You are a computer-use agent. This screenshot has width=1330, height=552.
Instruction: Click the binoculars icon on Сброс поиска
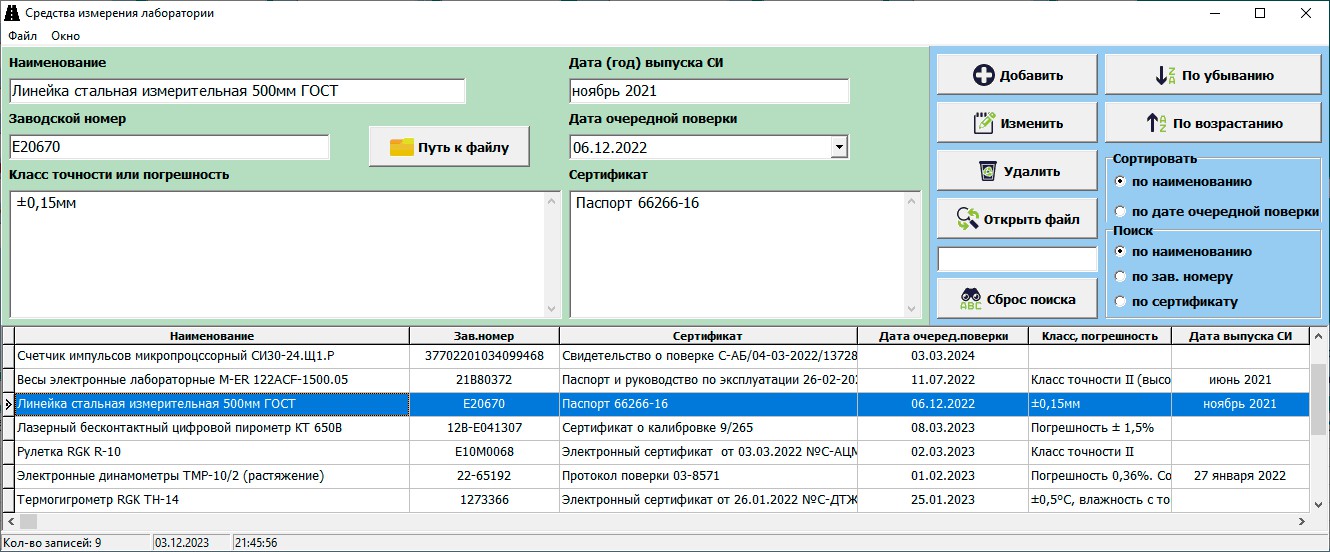tap(970, 299)
